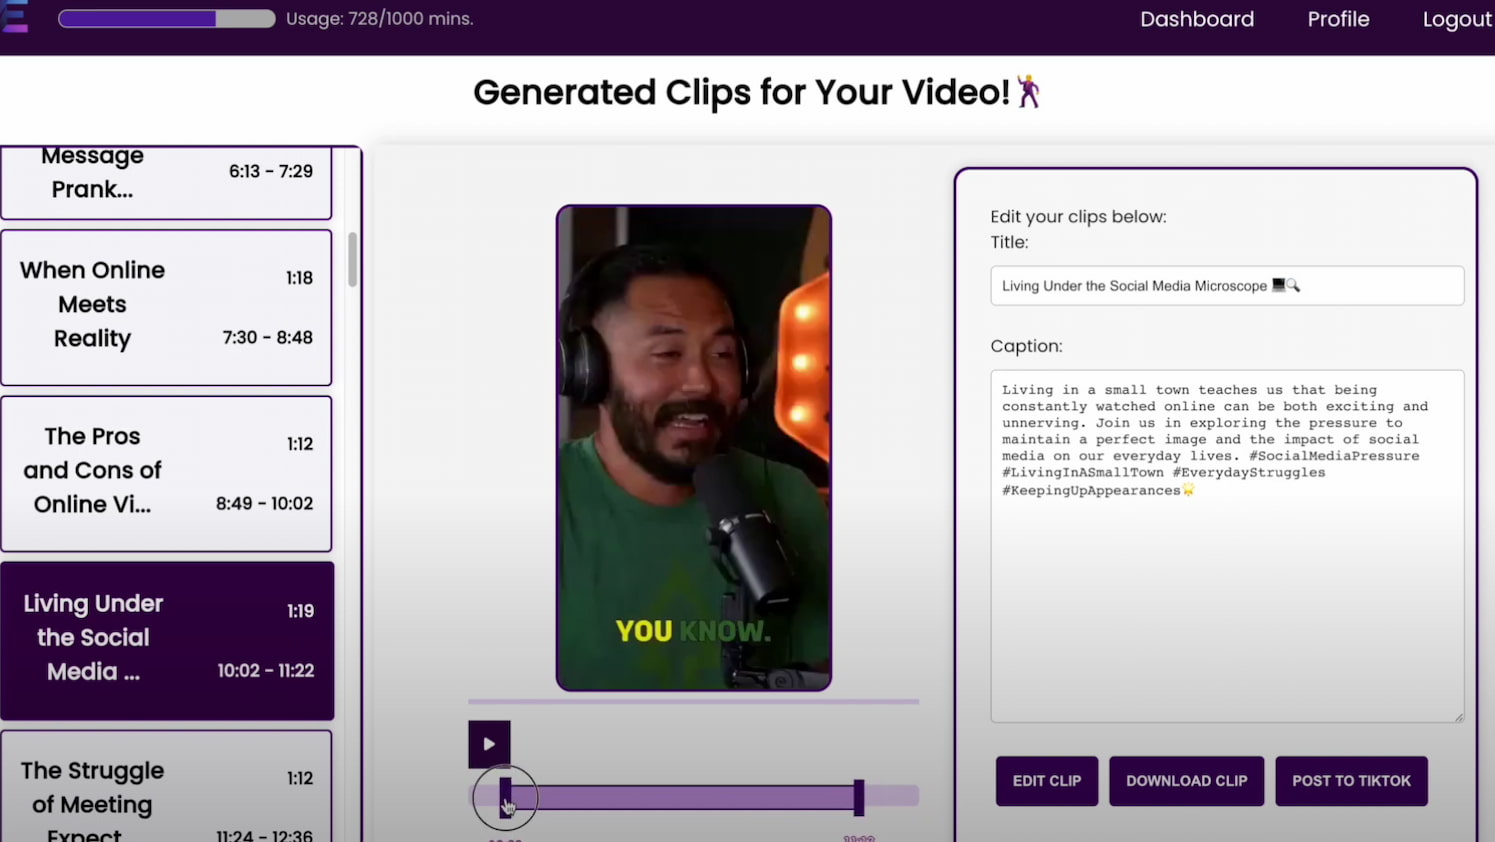Click inside the Caption text area

tap(1227, 545)
